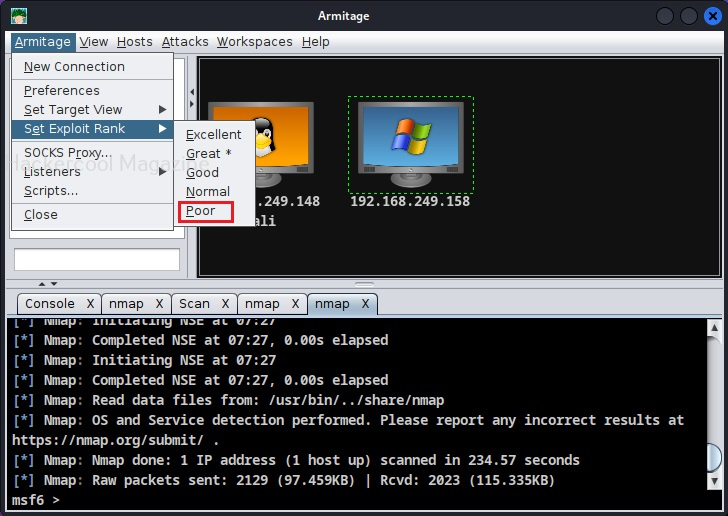Close the first nmap tab with its X
728x516 pixels.
point(159,304)
